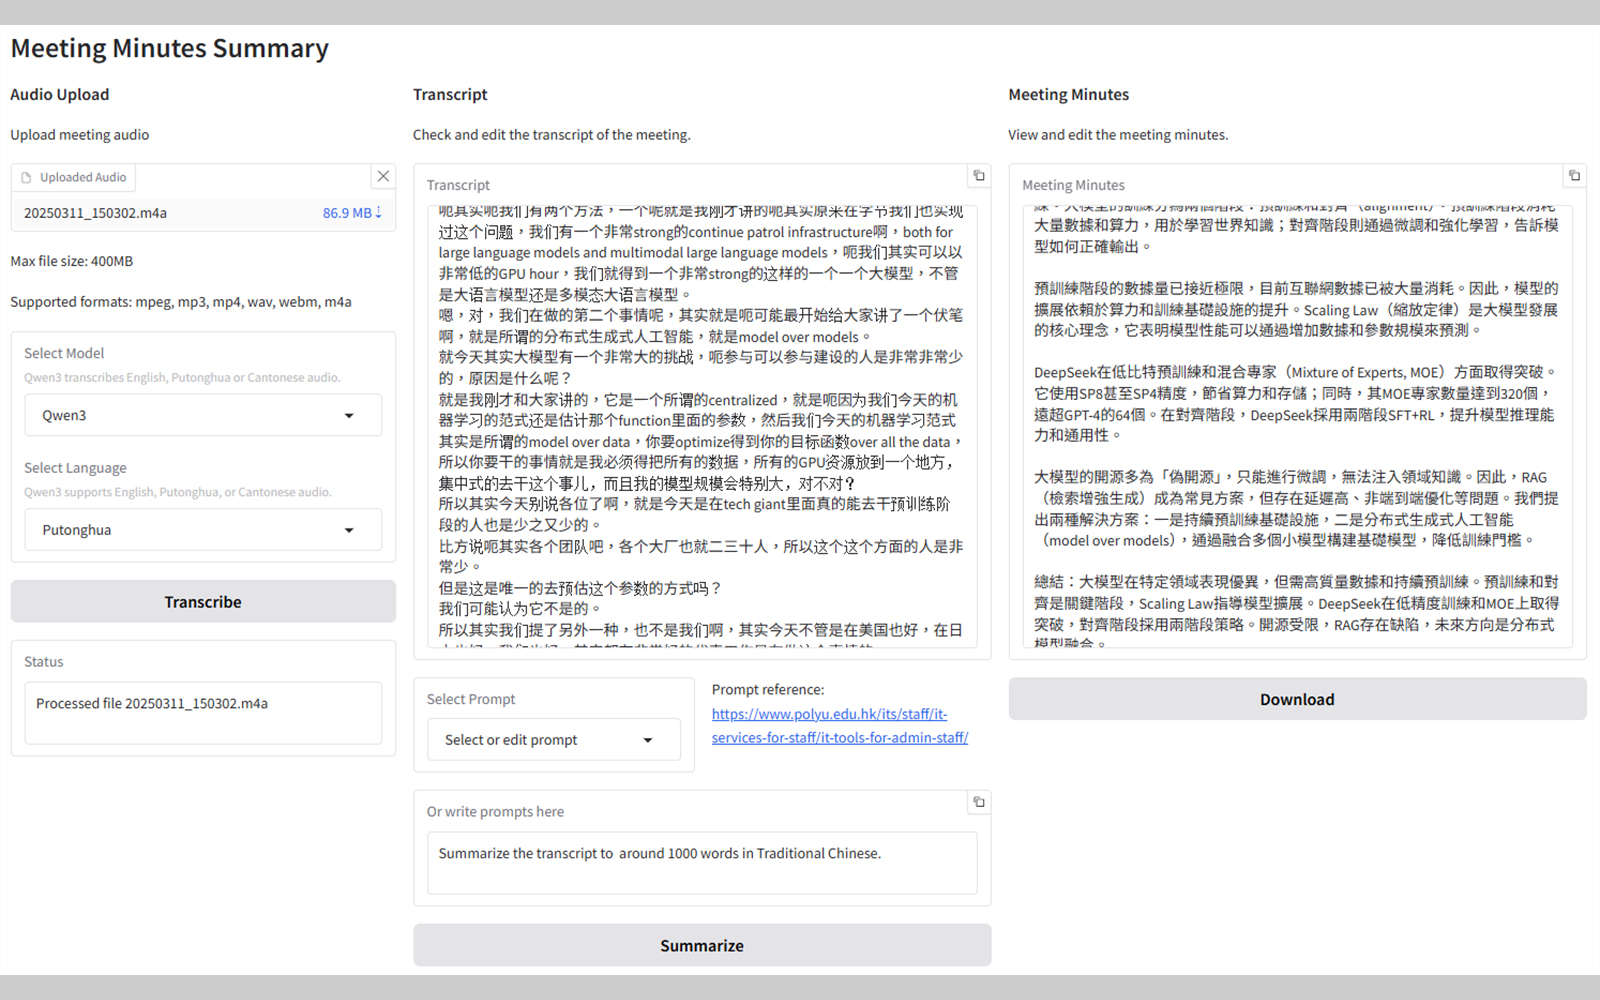Click the Summarize button
This screenshot has width=1600, height=1000.
[702, 945]
